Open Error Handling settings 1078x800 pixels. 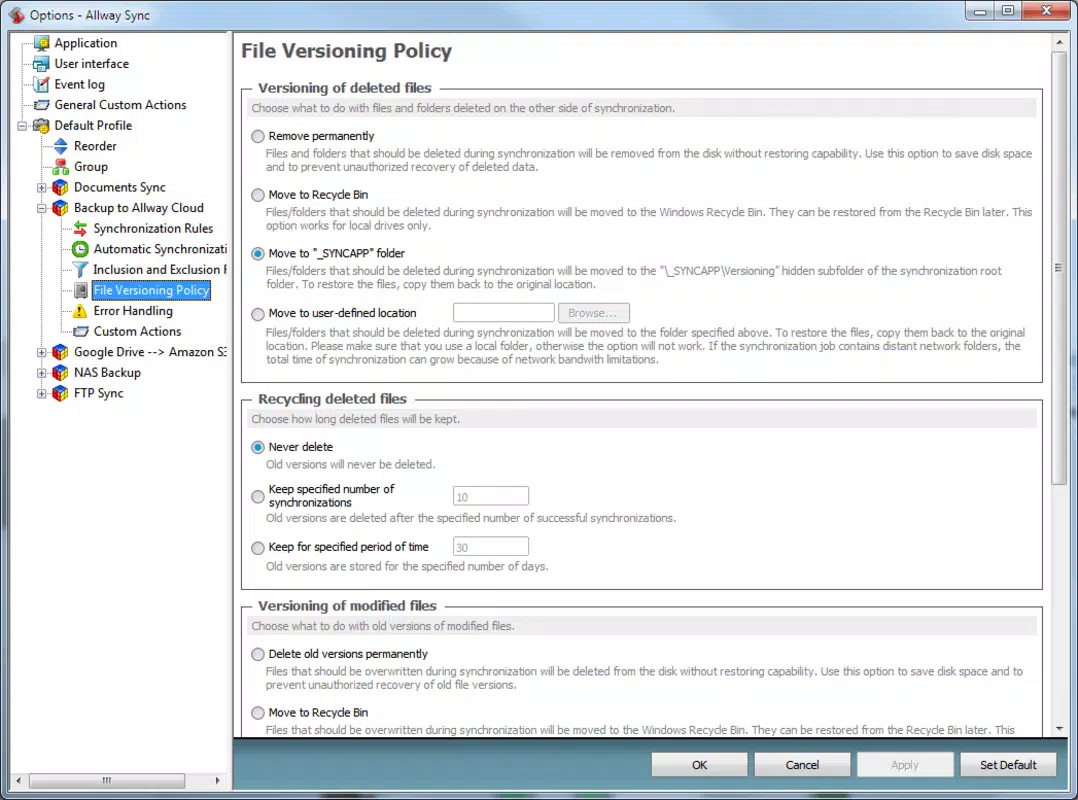(x=133, y=311)
